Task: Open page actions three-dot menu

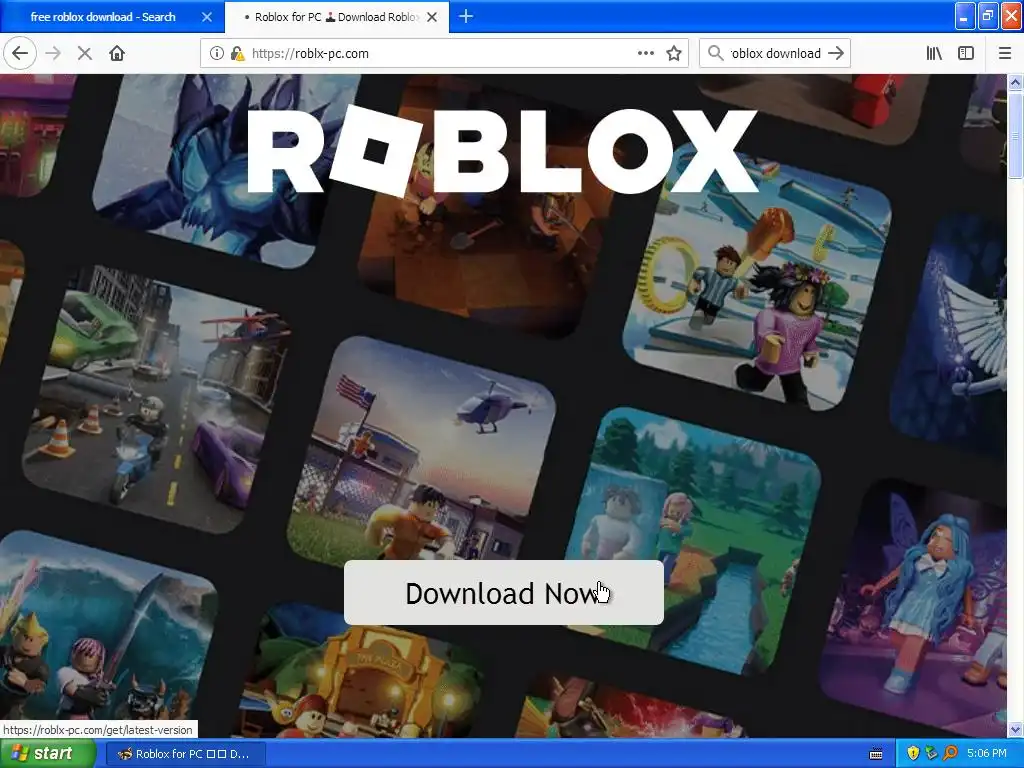Action: coord(645,54)
